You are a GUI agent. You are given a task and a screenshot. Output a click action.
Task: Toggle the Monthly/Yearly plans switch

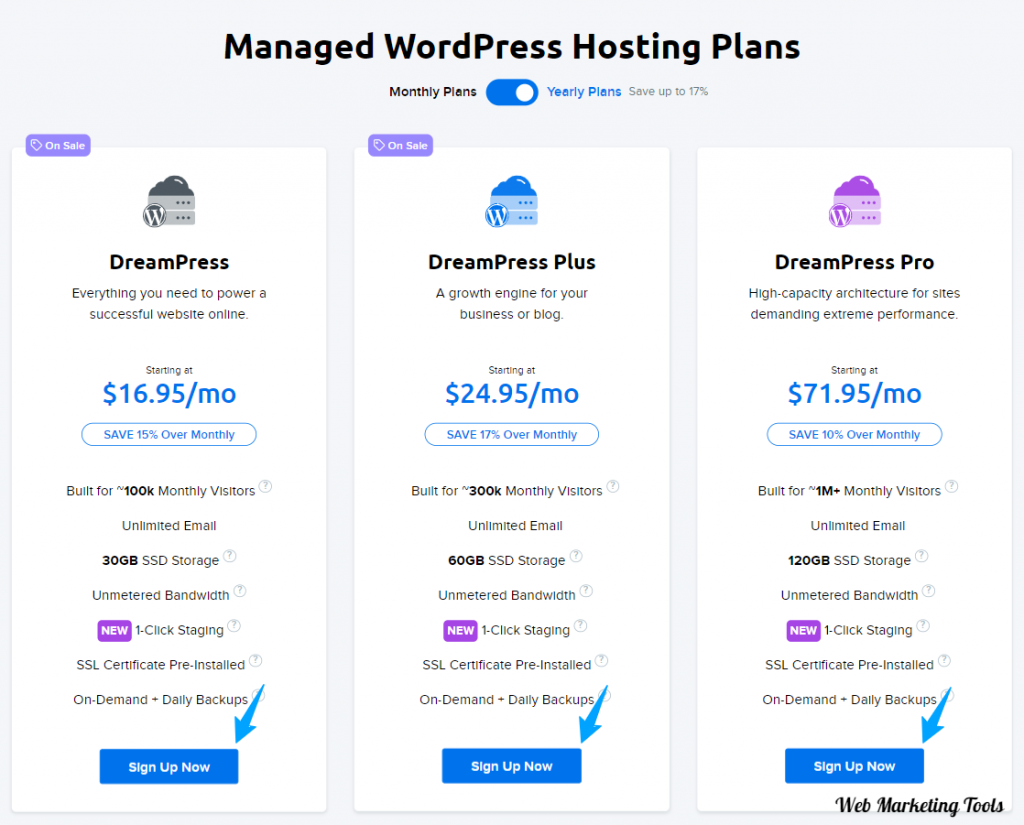(512, 92)
